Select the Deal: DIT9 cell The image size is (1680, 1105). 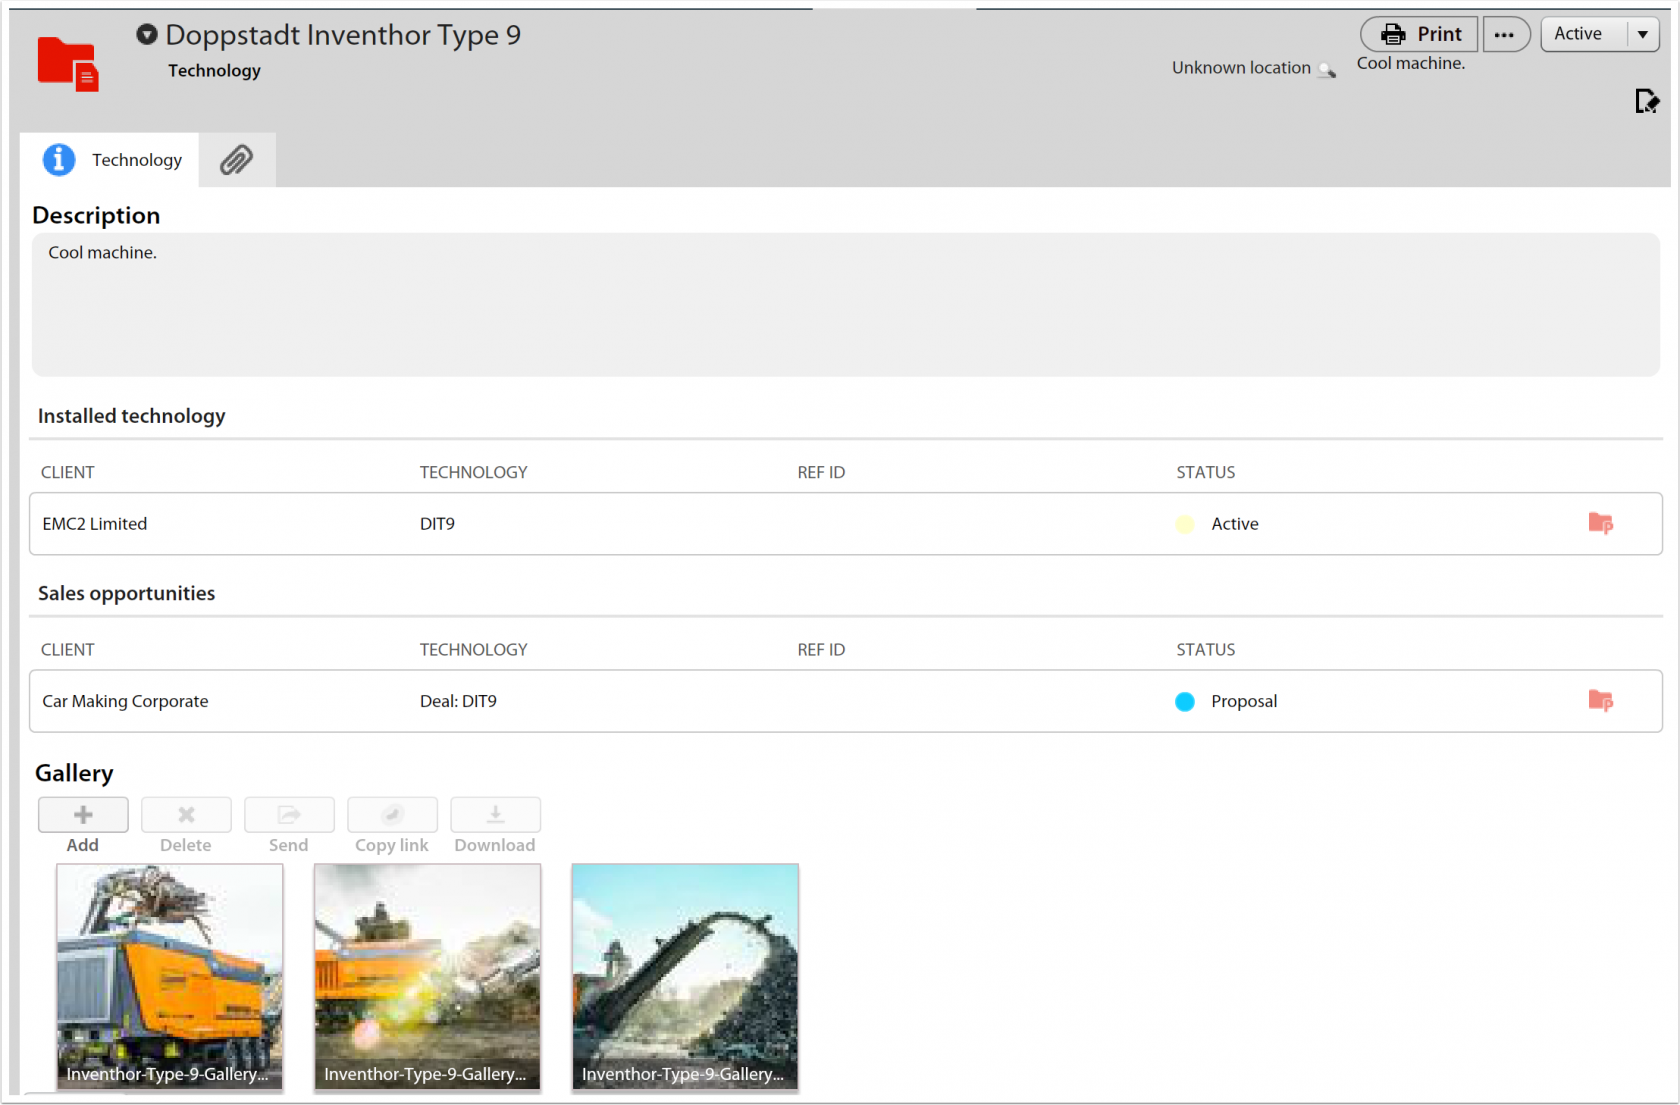pyautogui.click(x=458, y=701)
